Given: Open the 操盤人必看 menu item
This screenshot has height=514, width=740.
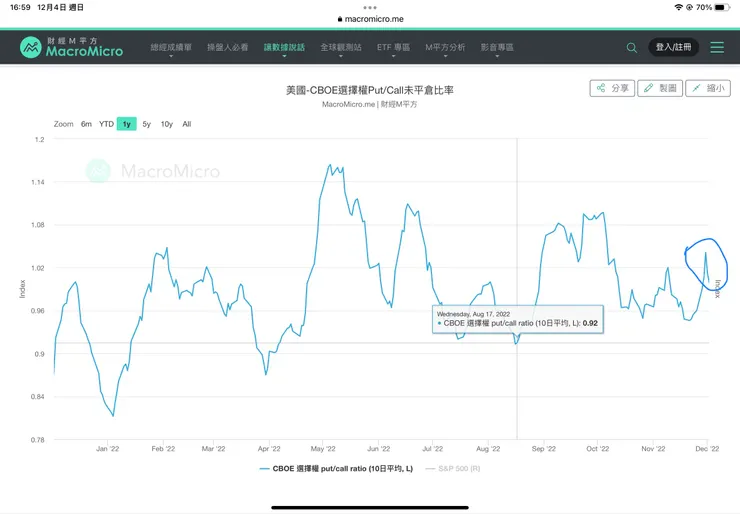Looking at the screenshot, I should [x=227, y=48].
